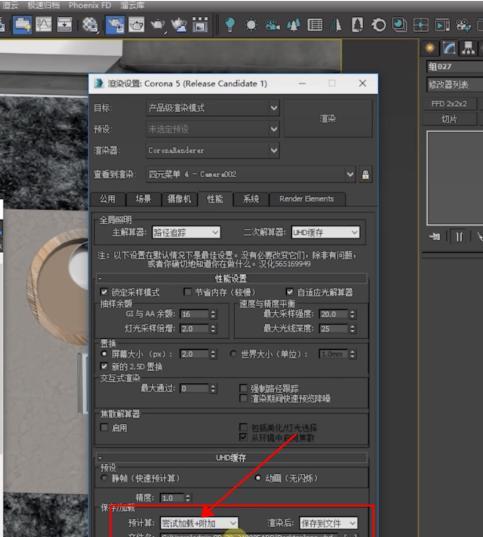Switch to the 场景 tab
This screenshot has width=483, height=537.
[143, 199]
